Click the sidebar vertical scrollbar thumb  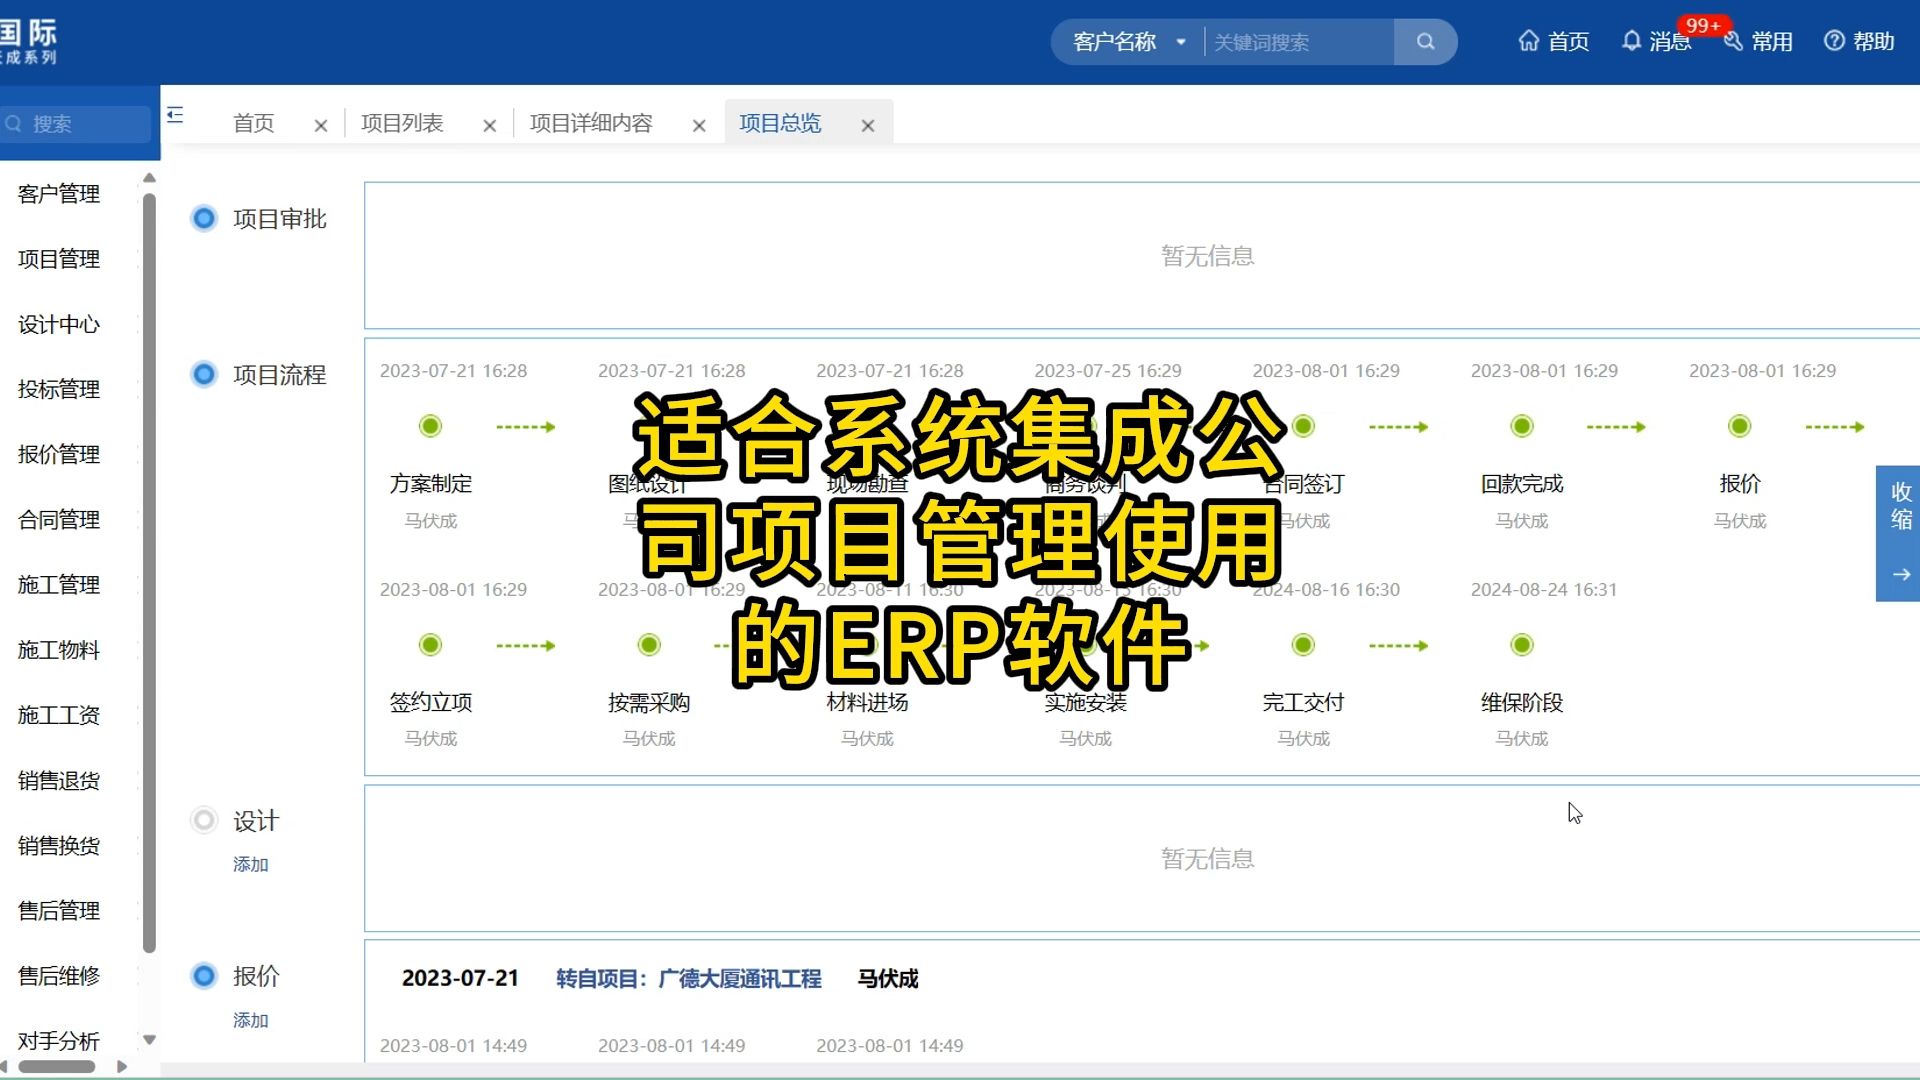pyautogui.click(x=149, y=572)
